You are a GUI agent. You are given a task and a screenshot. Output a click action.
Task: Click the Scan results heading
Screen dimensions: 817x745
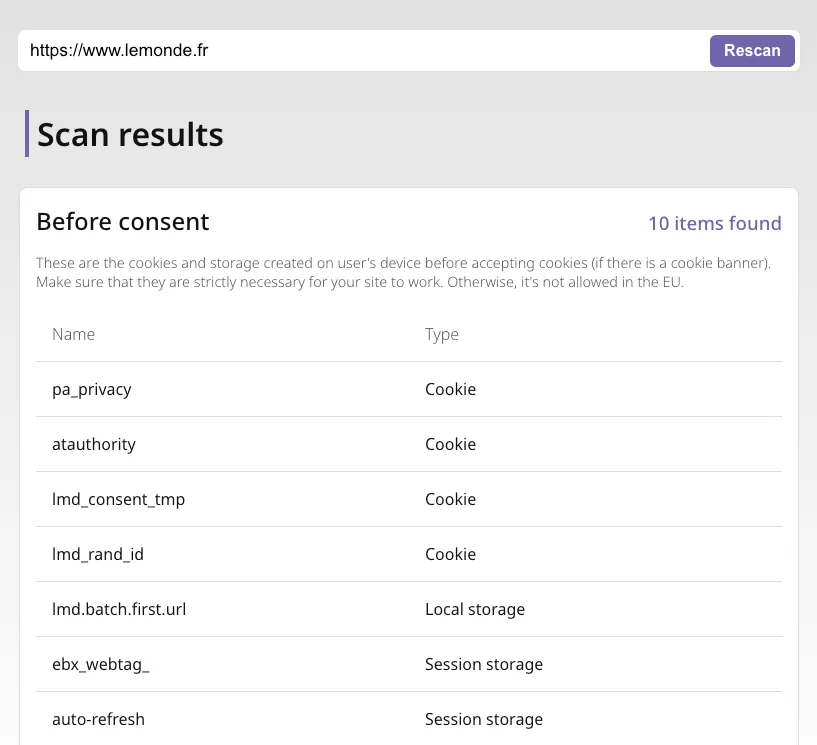tap(130, 133)
